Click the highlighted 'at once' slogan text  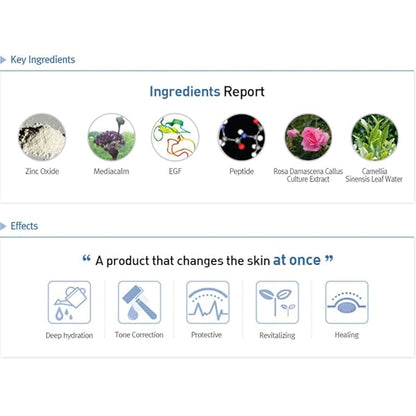(x=297, y=260)
